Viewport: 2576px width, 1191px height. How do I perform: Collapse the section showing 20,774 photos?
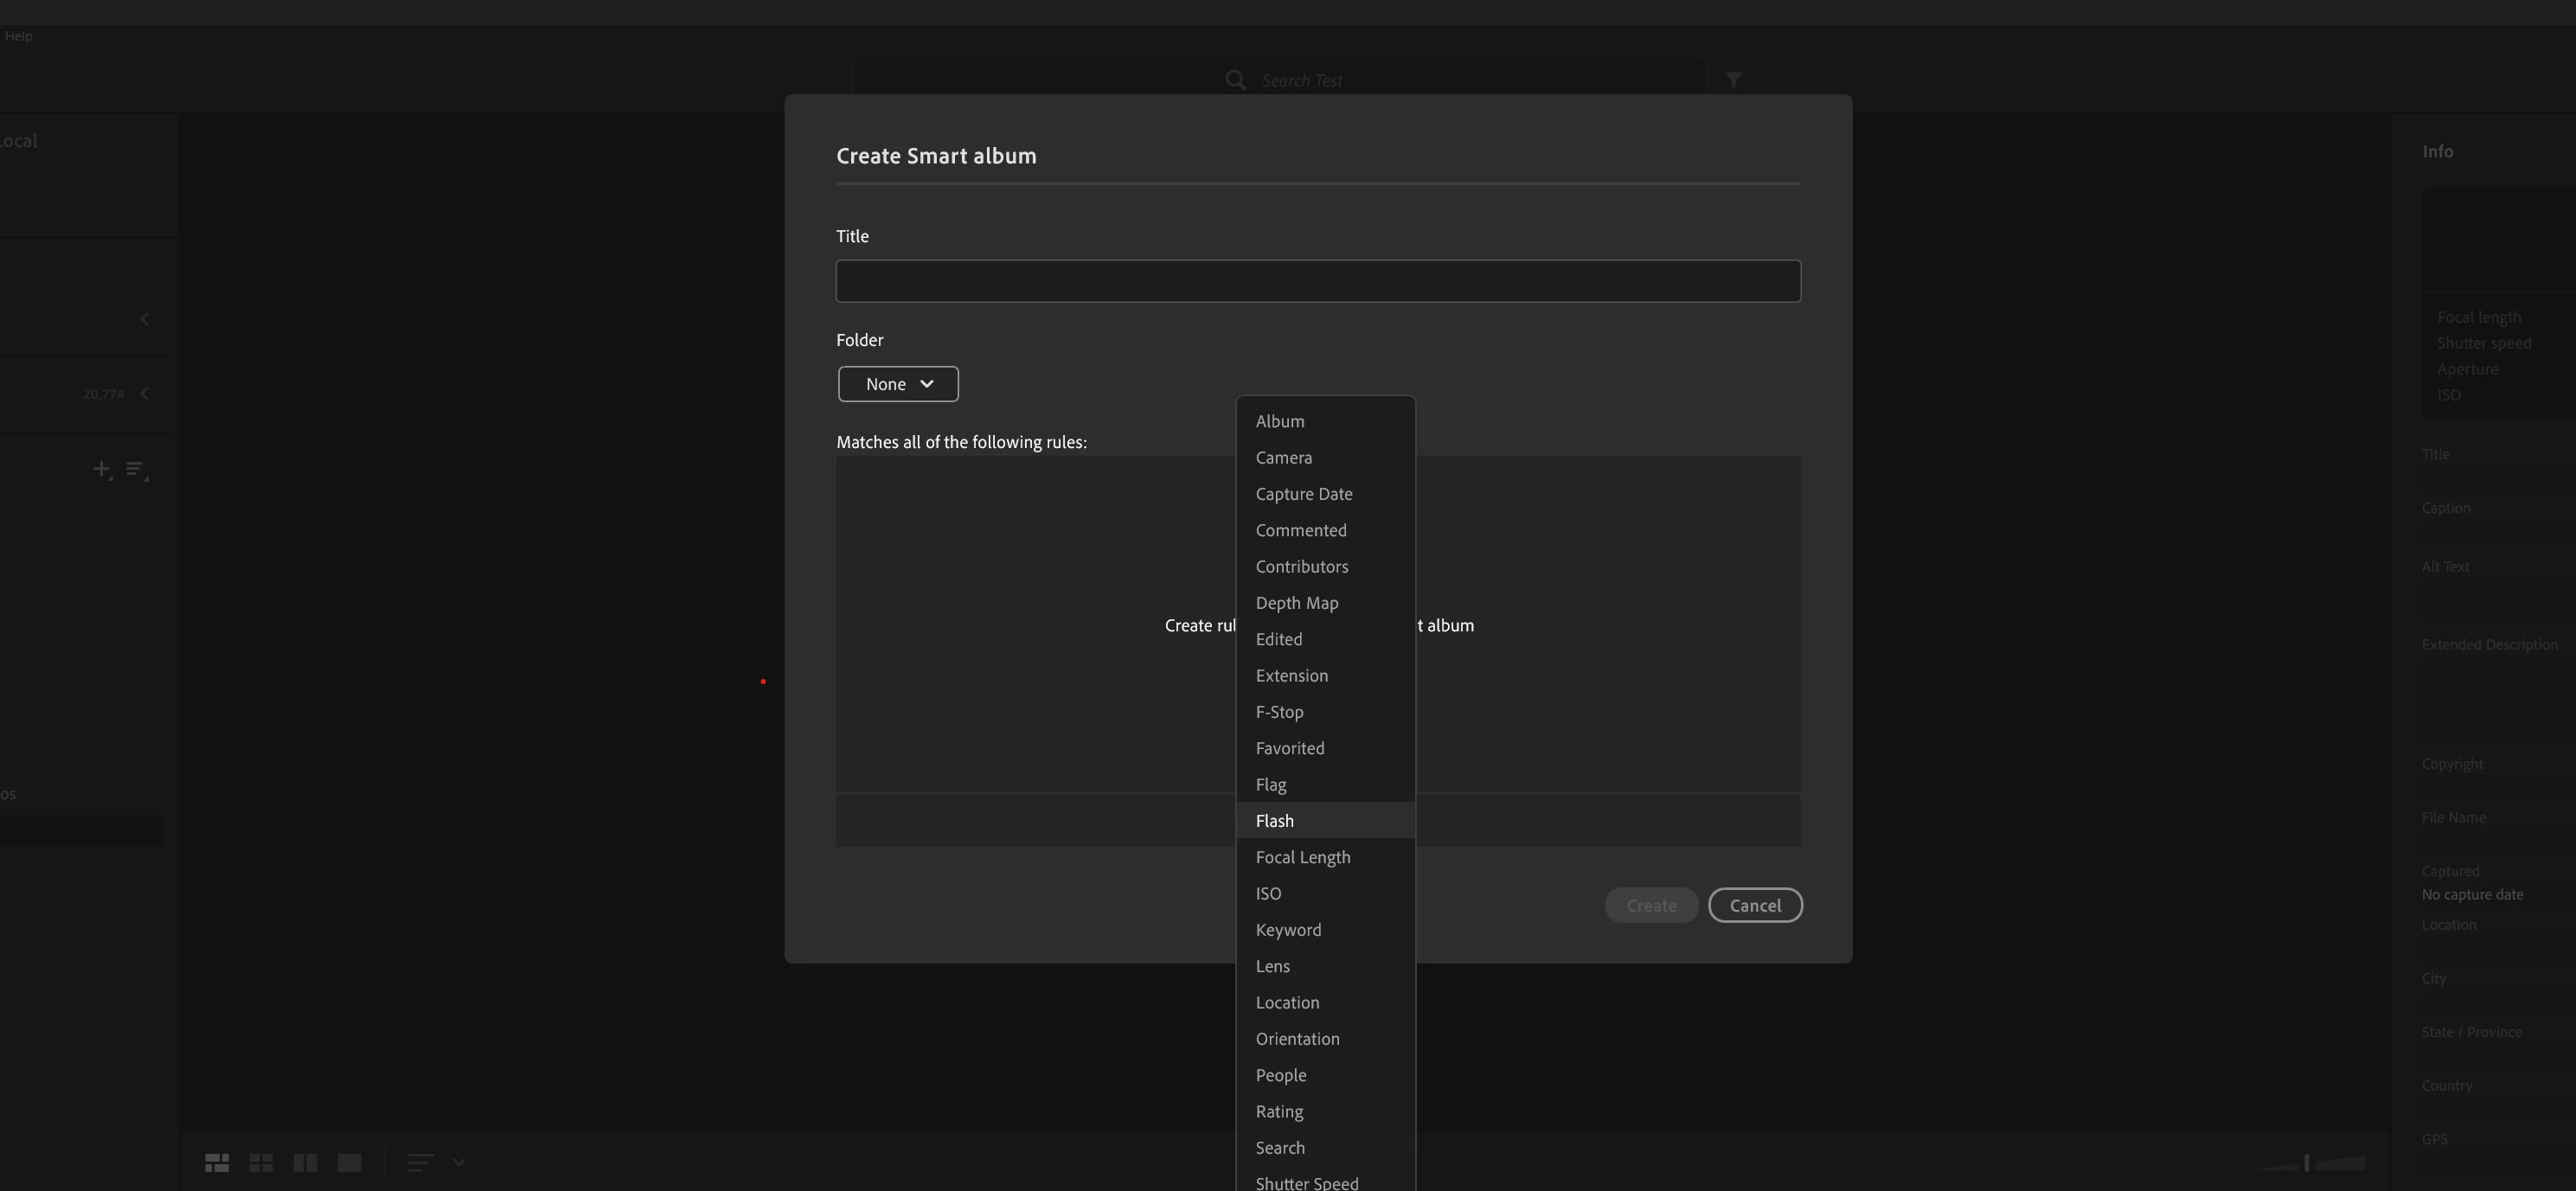pyautogui.click(x=145, y=394)
